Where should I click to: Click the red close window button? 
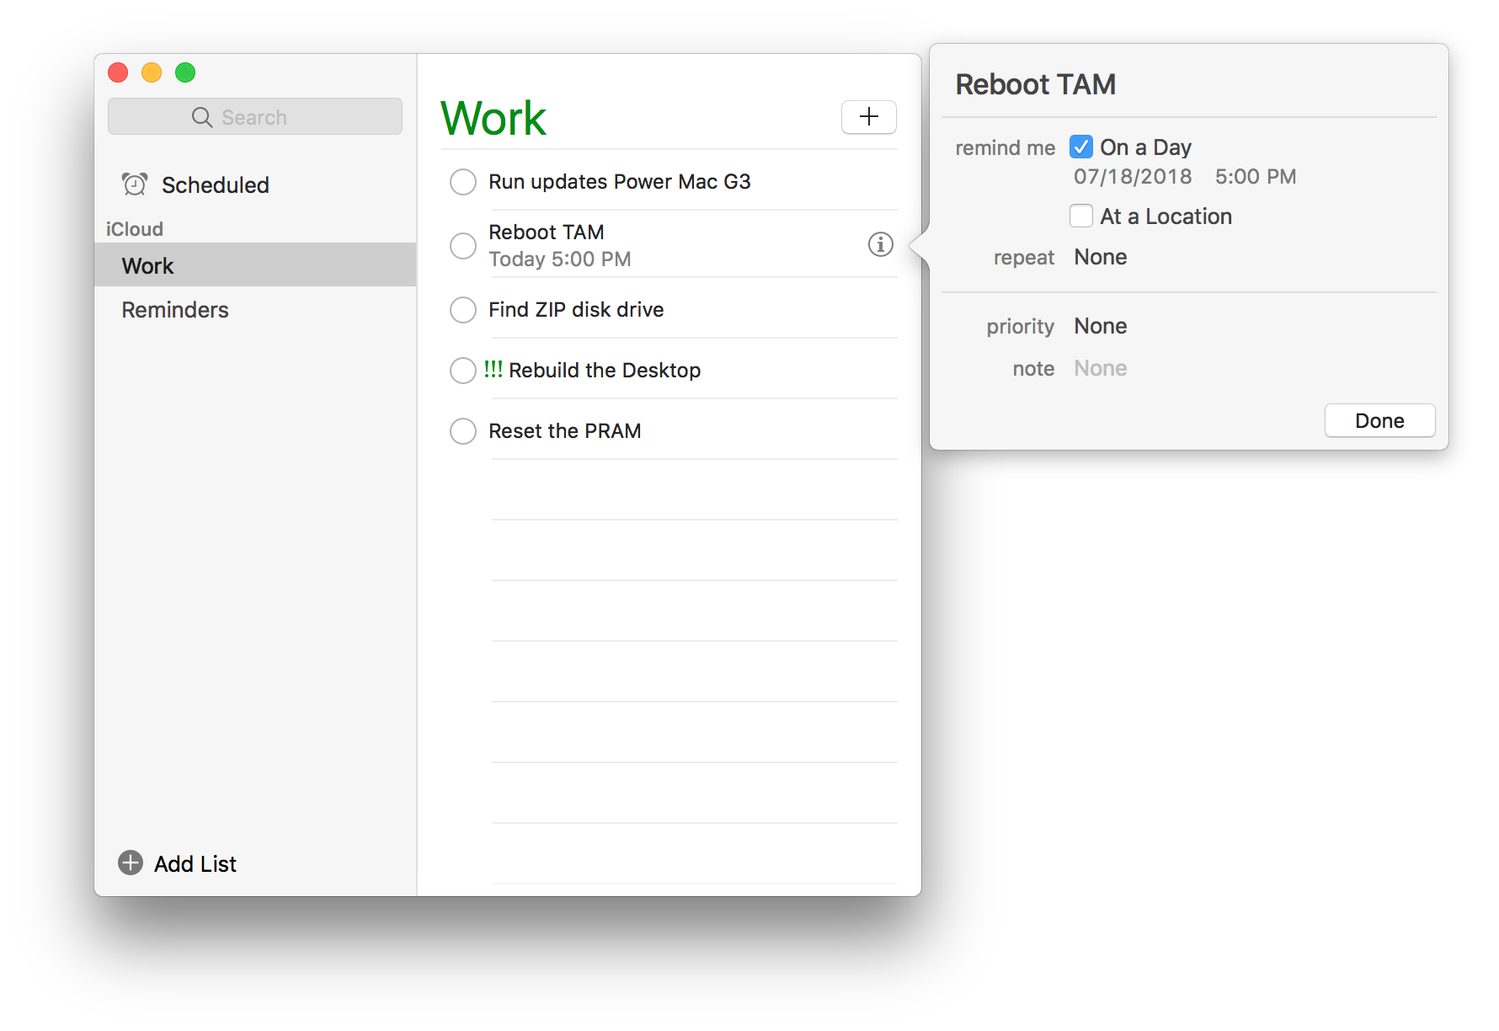coord(118,73)
